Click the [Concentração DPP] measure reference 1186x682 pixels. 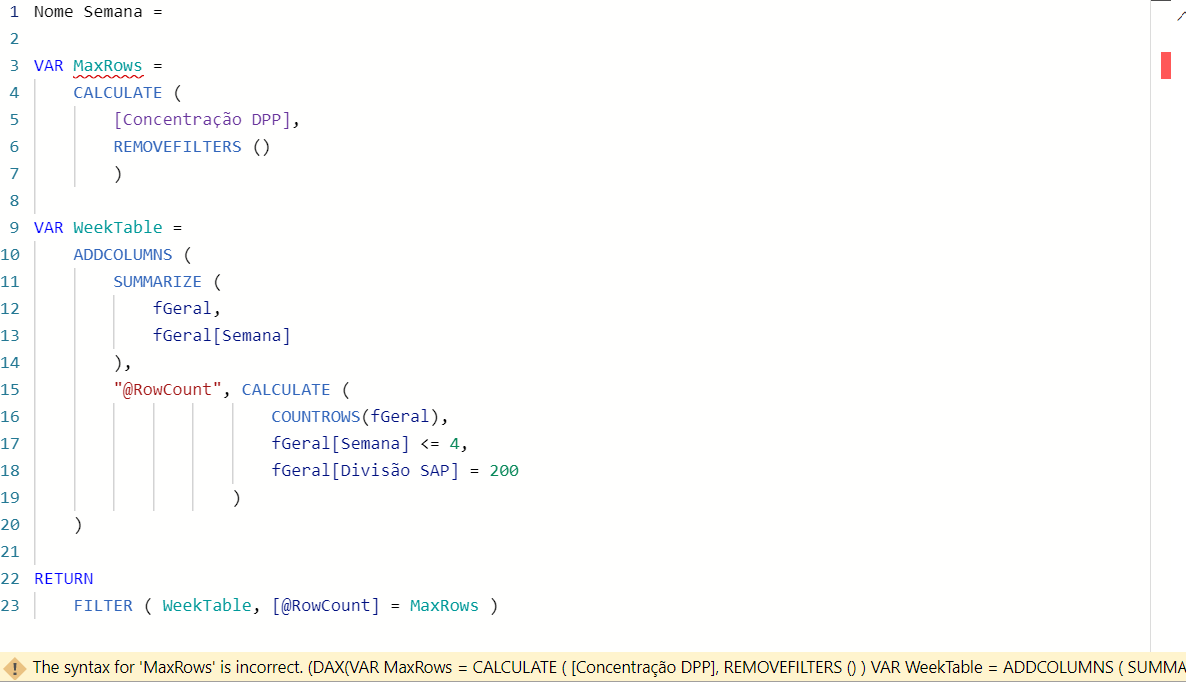coord(202,119)
